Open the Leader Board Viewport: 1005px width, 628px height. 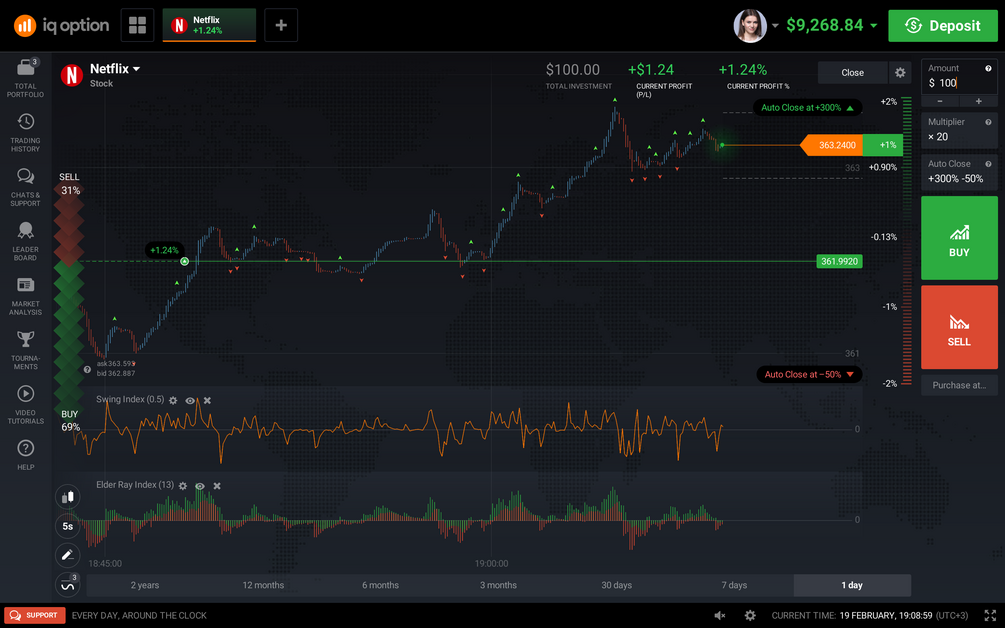tap(26, 242)
